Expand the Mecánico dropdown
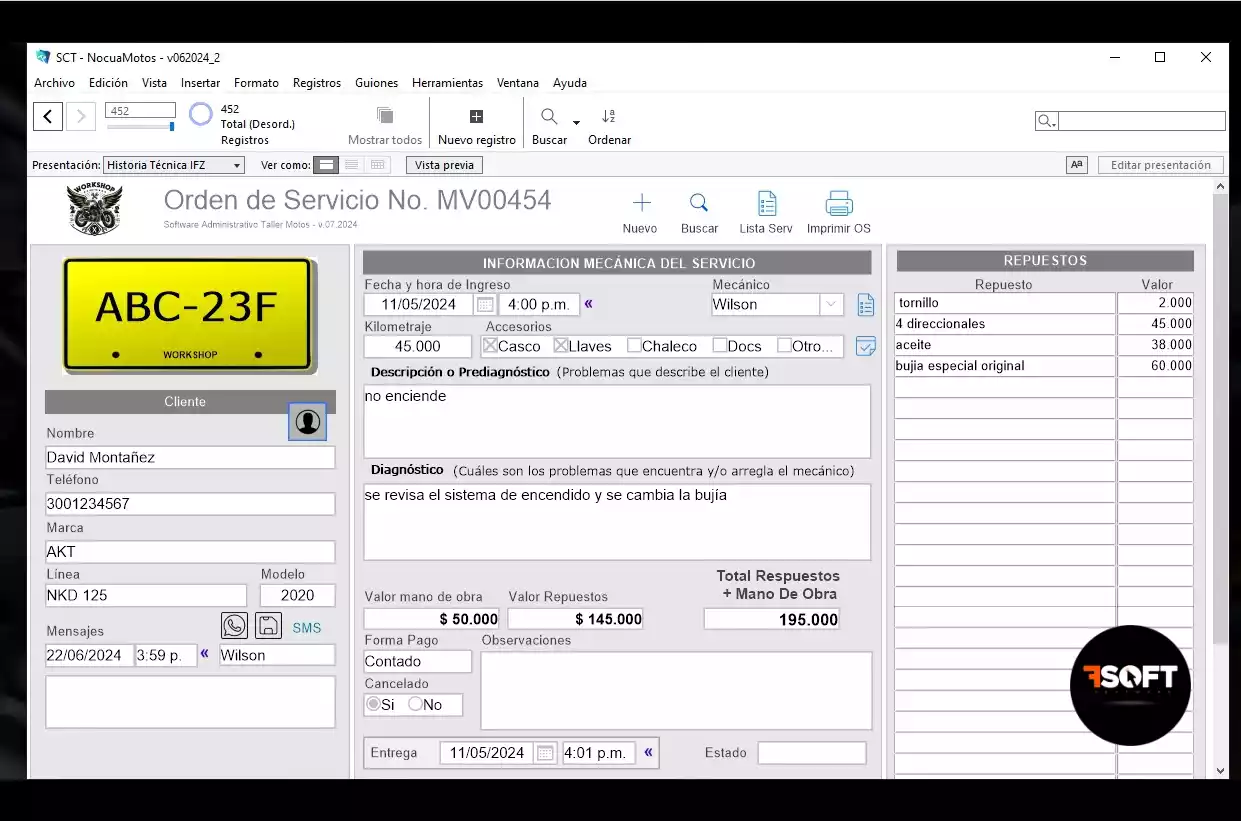 (831, 304)
